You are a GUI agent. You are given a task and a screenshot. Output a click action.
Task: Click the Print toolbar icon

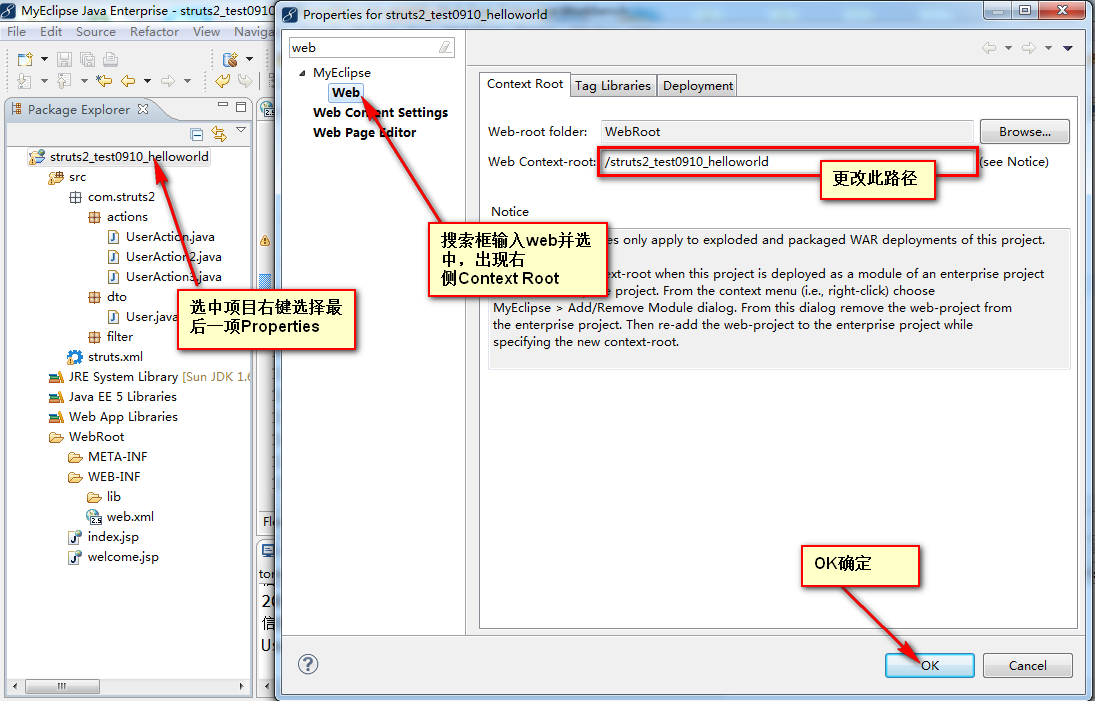[x=110, y=60]
